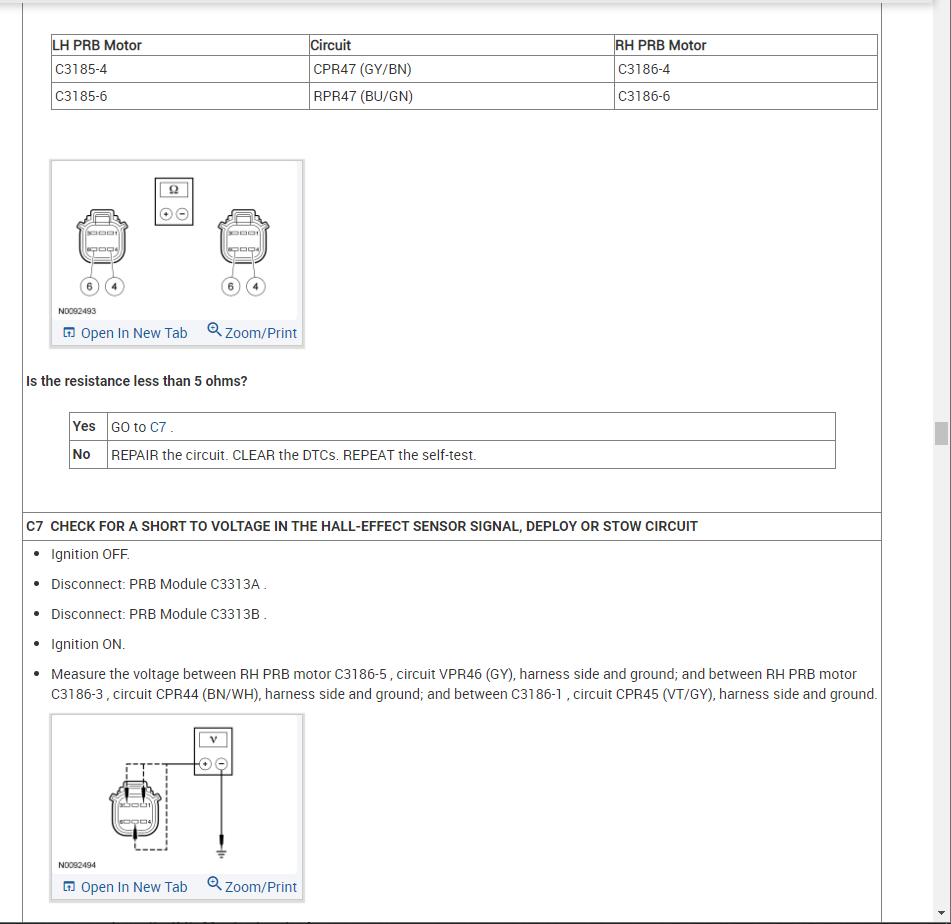
Task: Click the 'Ignition OFF.' bullet
Action: coord(90,554)
